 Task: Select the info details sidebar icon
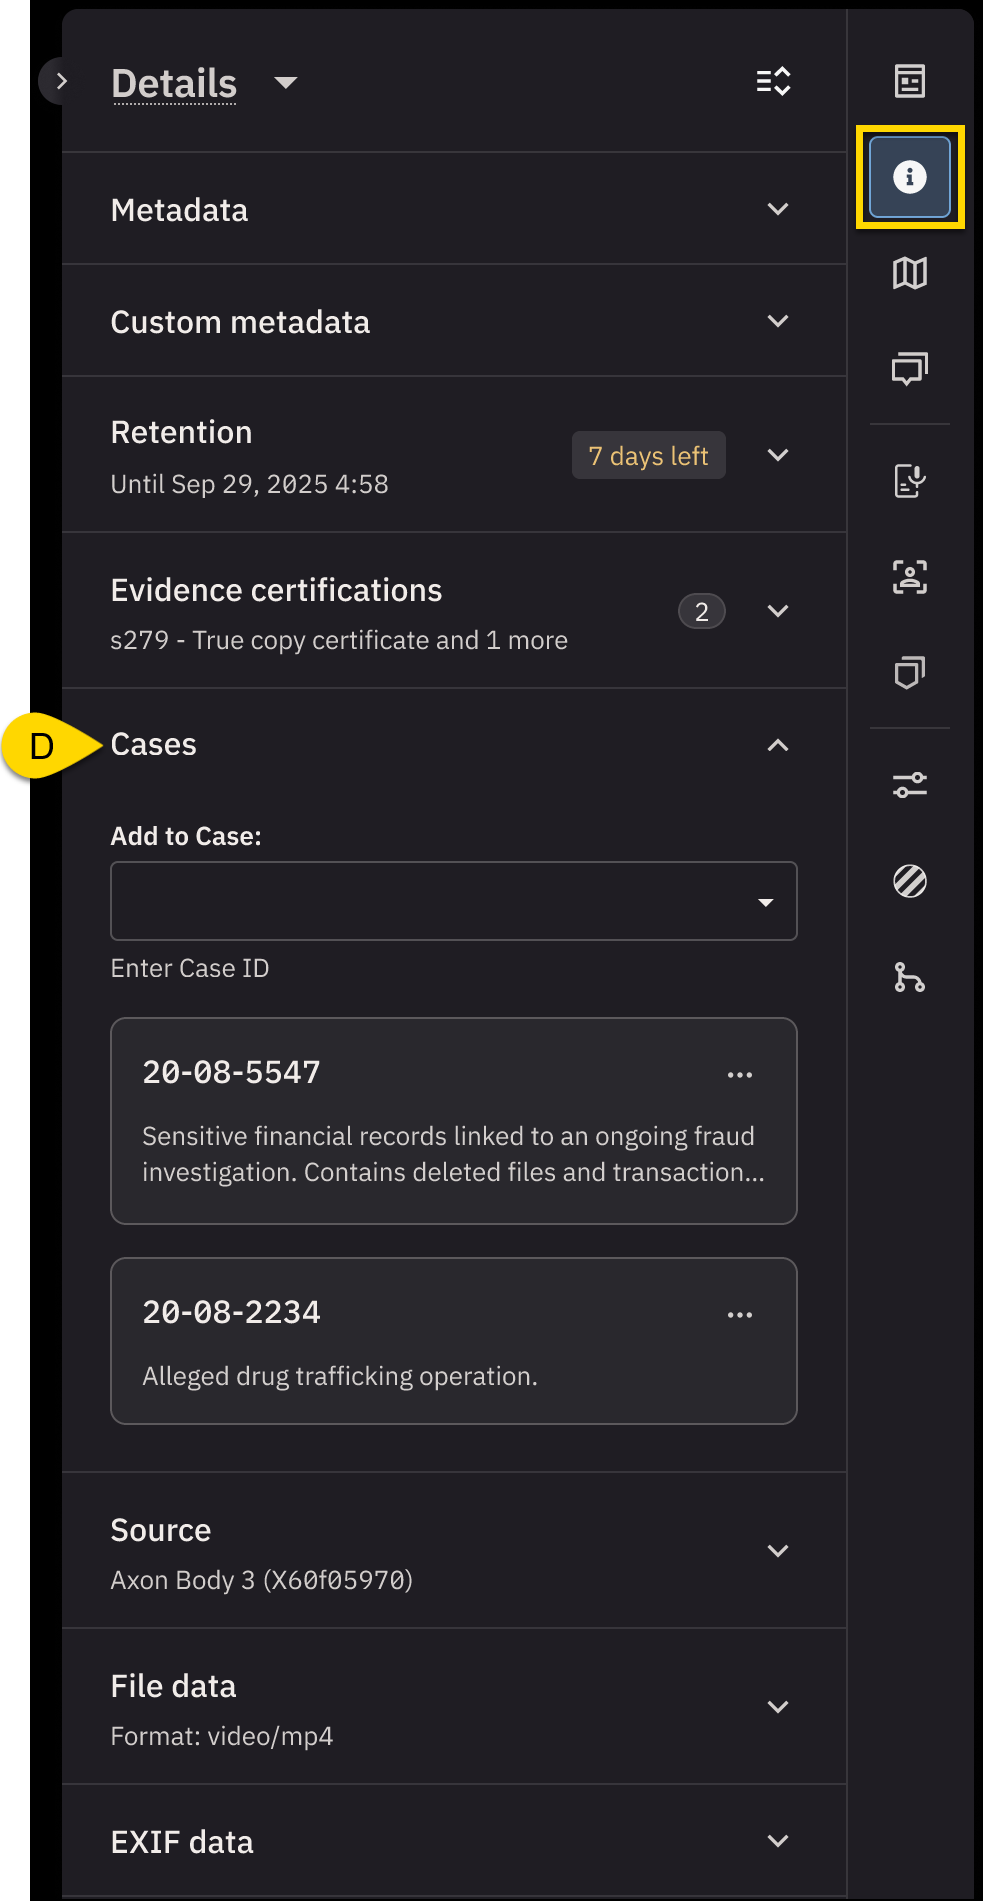click(909, 177)
